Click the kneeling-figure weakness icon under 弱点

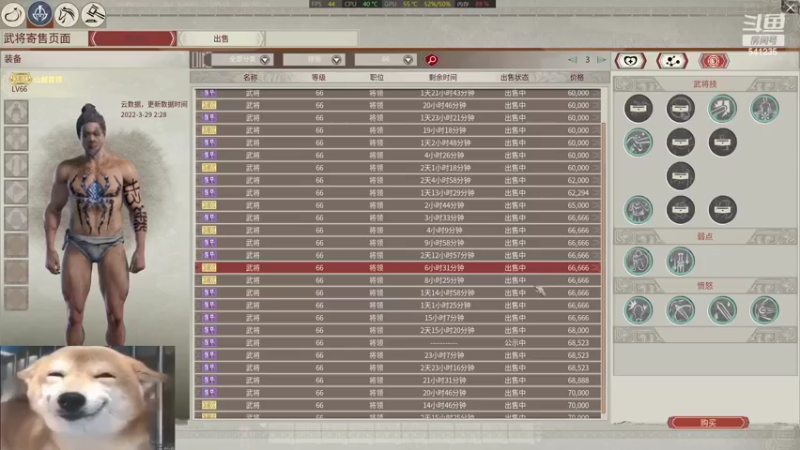pos(638,261)
